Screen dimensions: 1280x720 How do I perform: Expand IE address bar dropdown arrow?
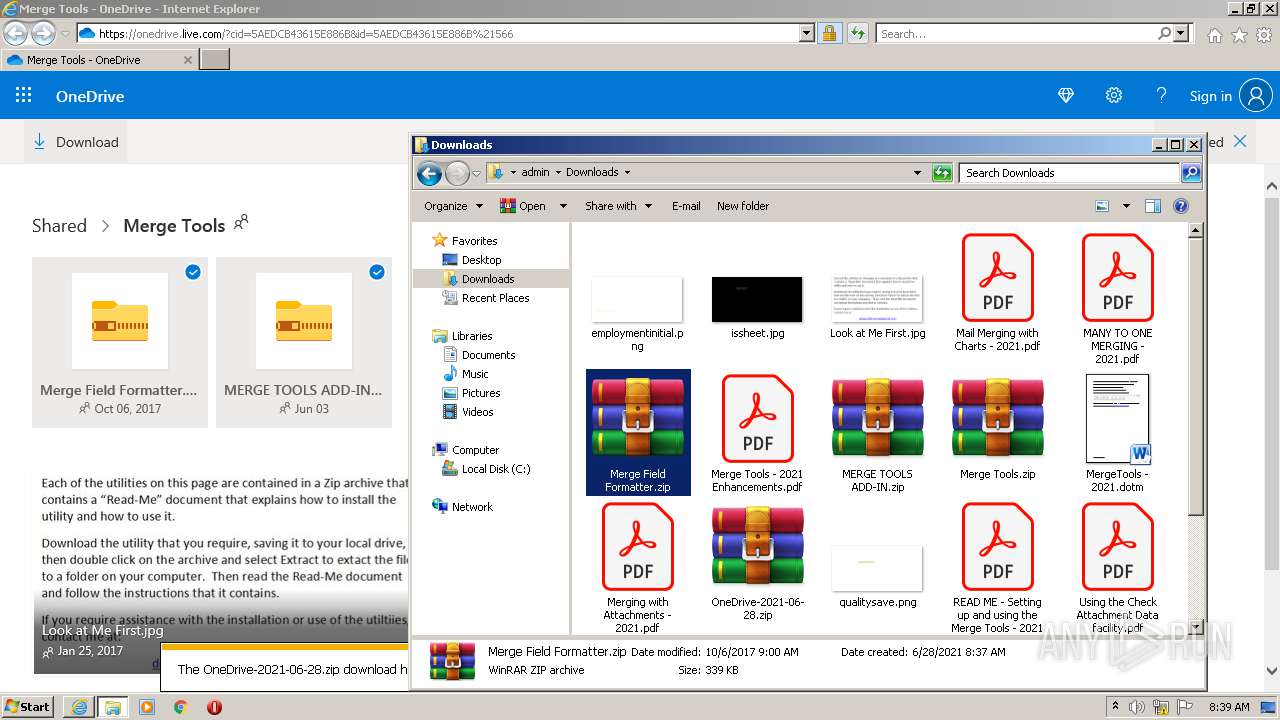point(807,34)
